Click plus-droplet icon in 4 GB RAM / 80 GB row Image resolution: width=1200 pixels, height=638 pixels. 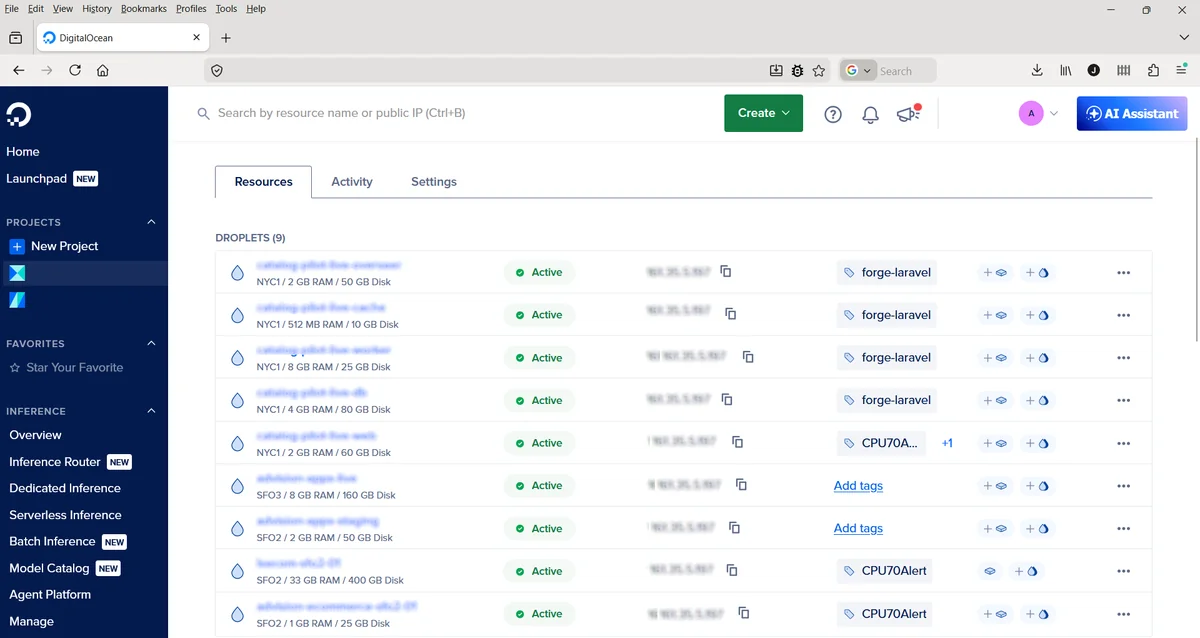tap(1037, 400)
